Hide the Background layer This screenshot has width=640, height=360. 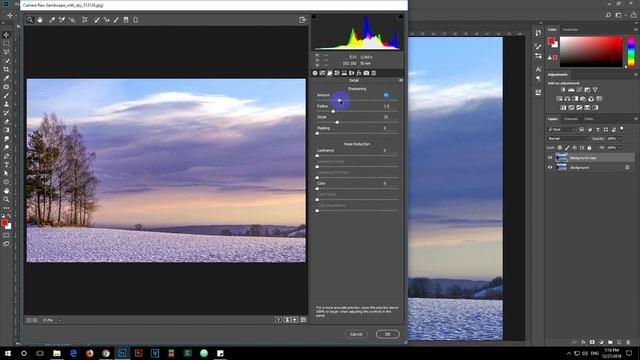pos(550,167)
